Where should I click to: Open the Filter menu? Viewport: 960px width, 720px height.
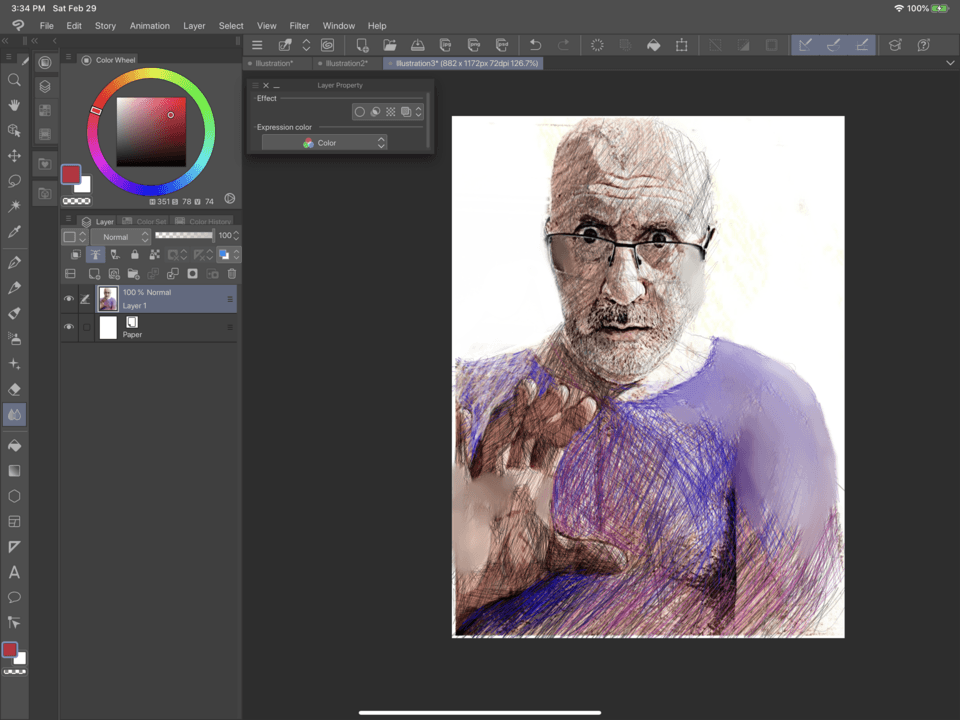299,25
